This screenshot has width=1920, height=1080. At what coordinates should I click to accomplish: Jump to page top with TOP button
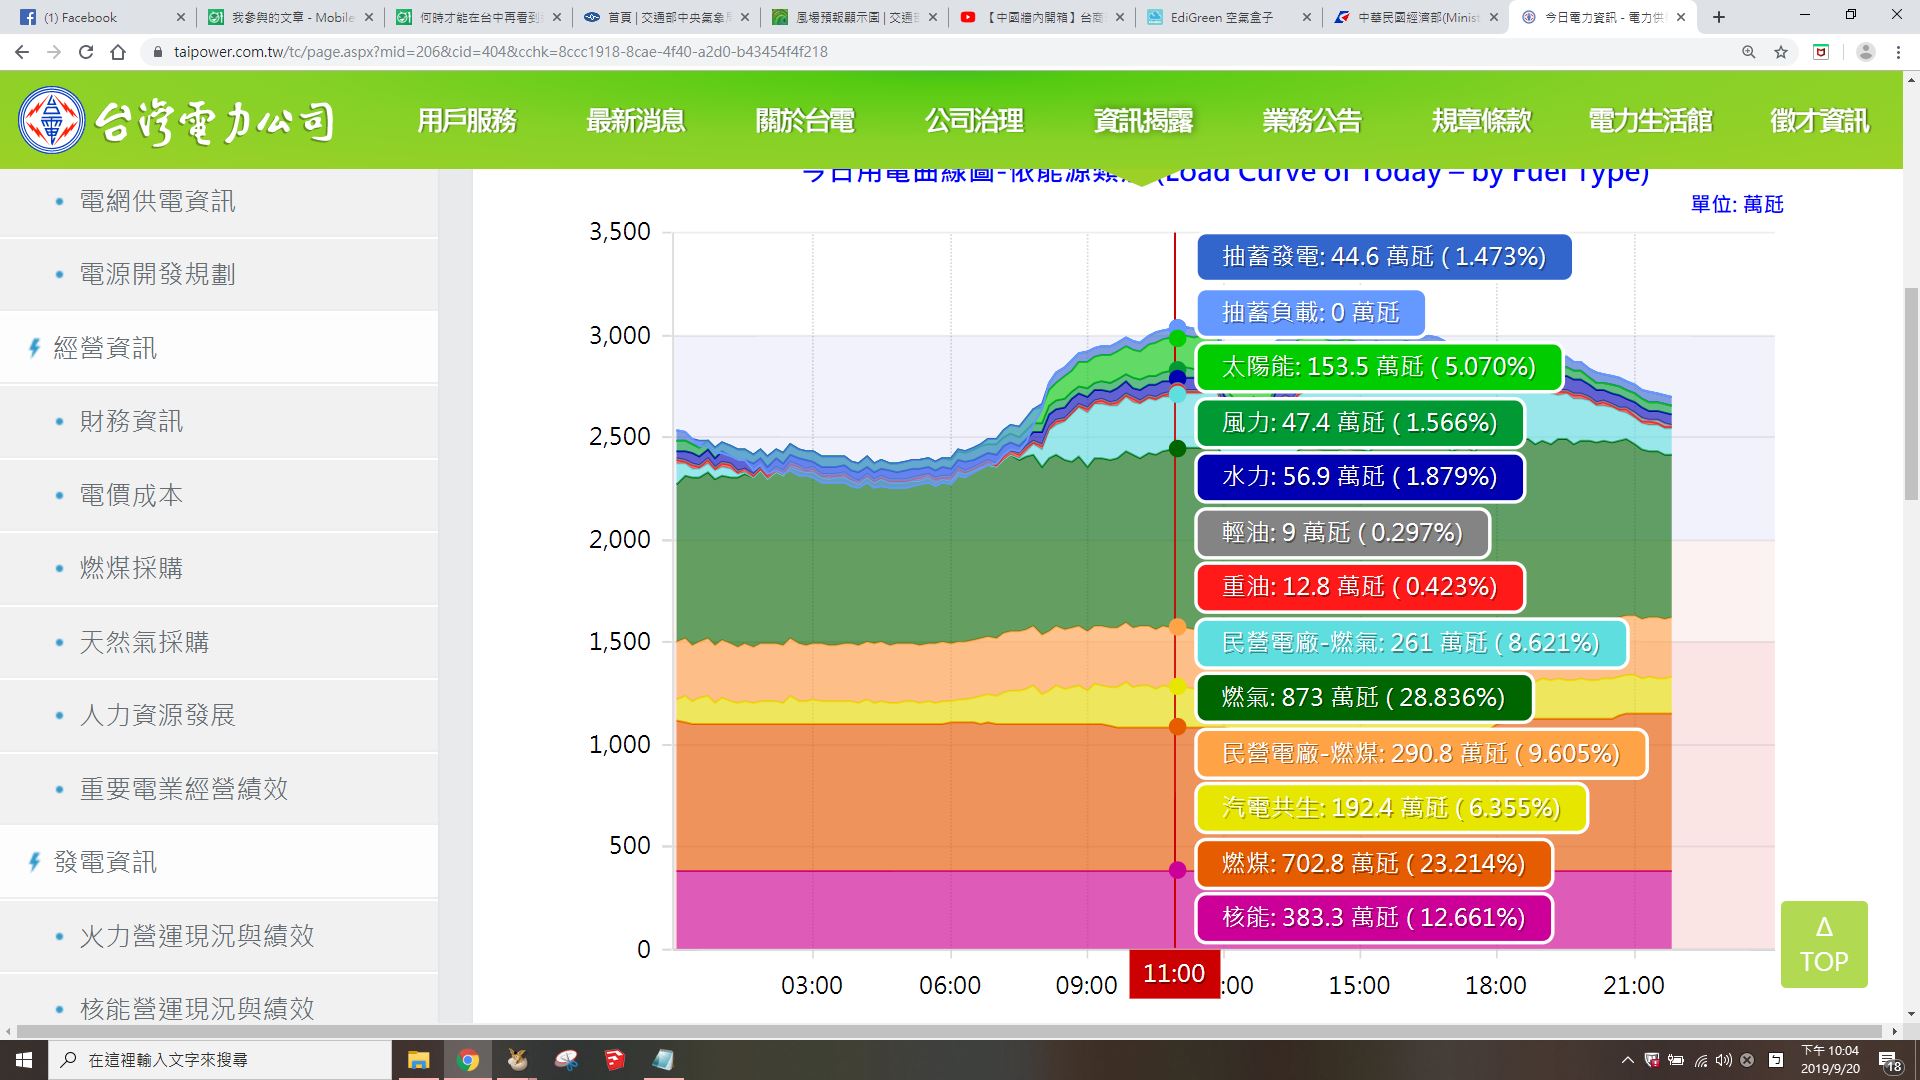point(1824,944)
